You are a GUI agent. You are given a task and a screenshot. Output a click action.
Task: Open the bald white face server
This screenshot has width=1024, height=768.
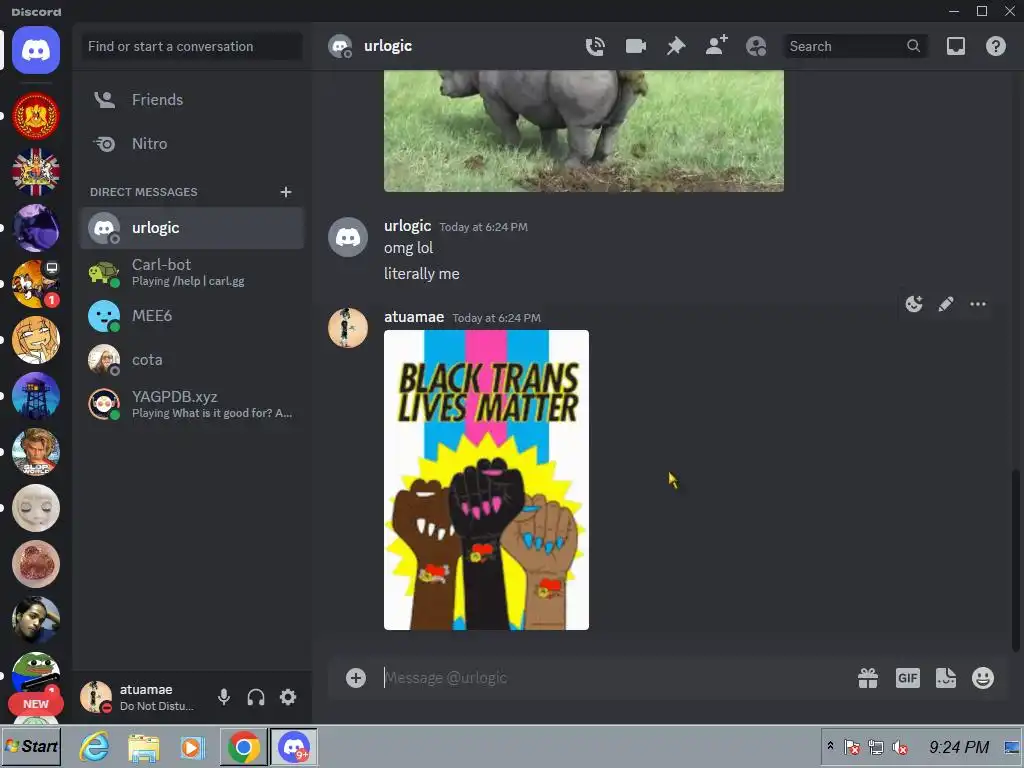36,507
